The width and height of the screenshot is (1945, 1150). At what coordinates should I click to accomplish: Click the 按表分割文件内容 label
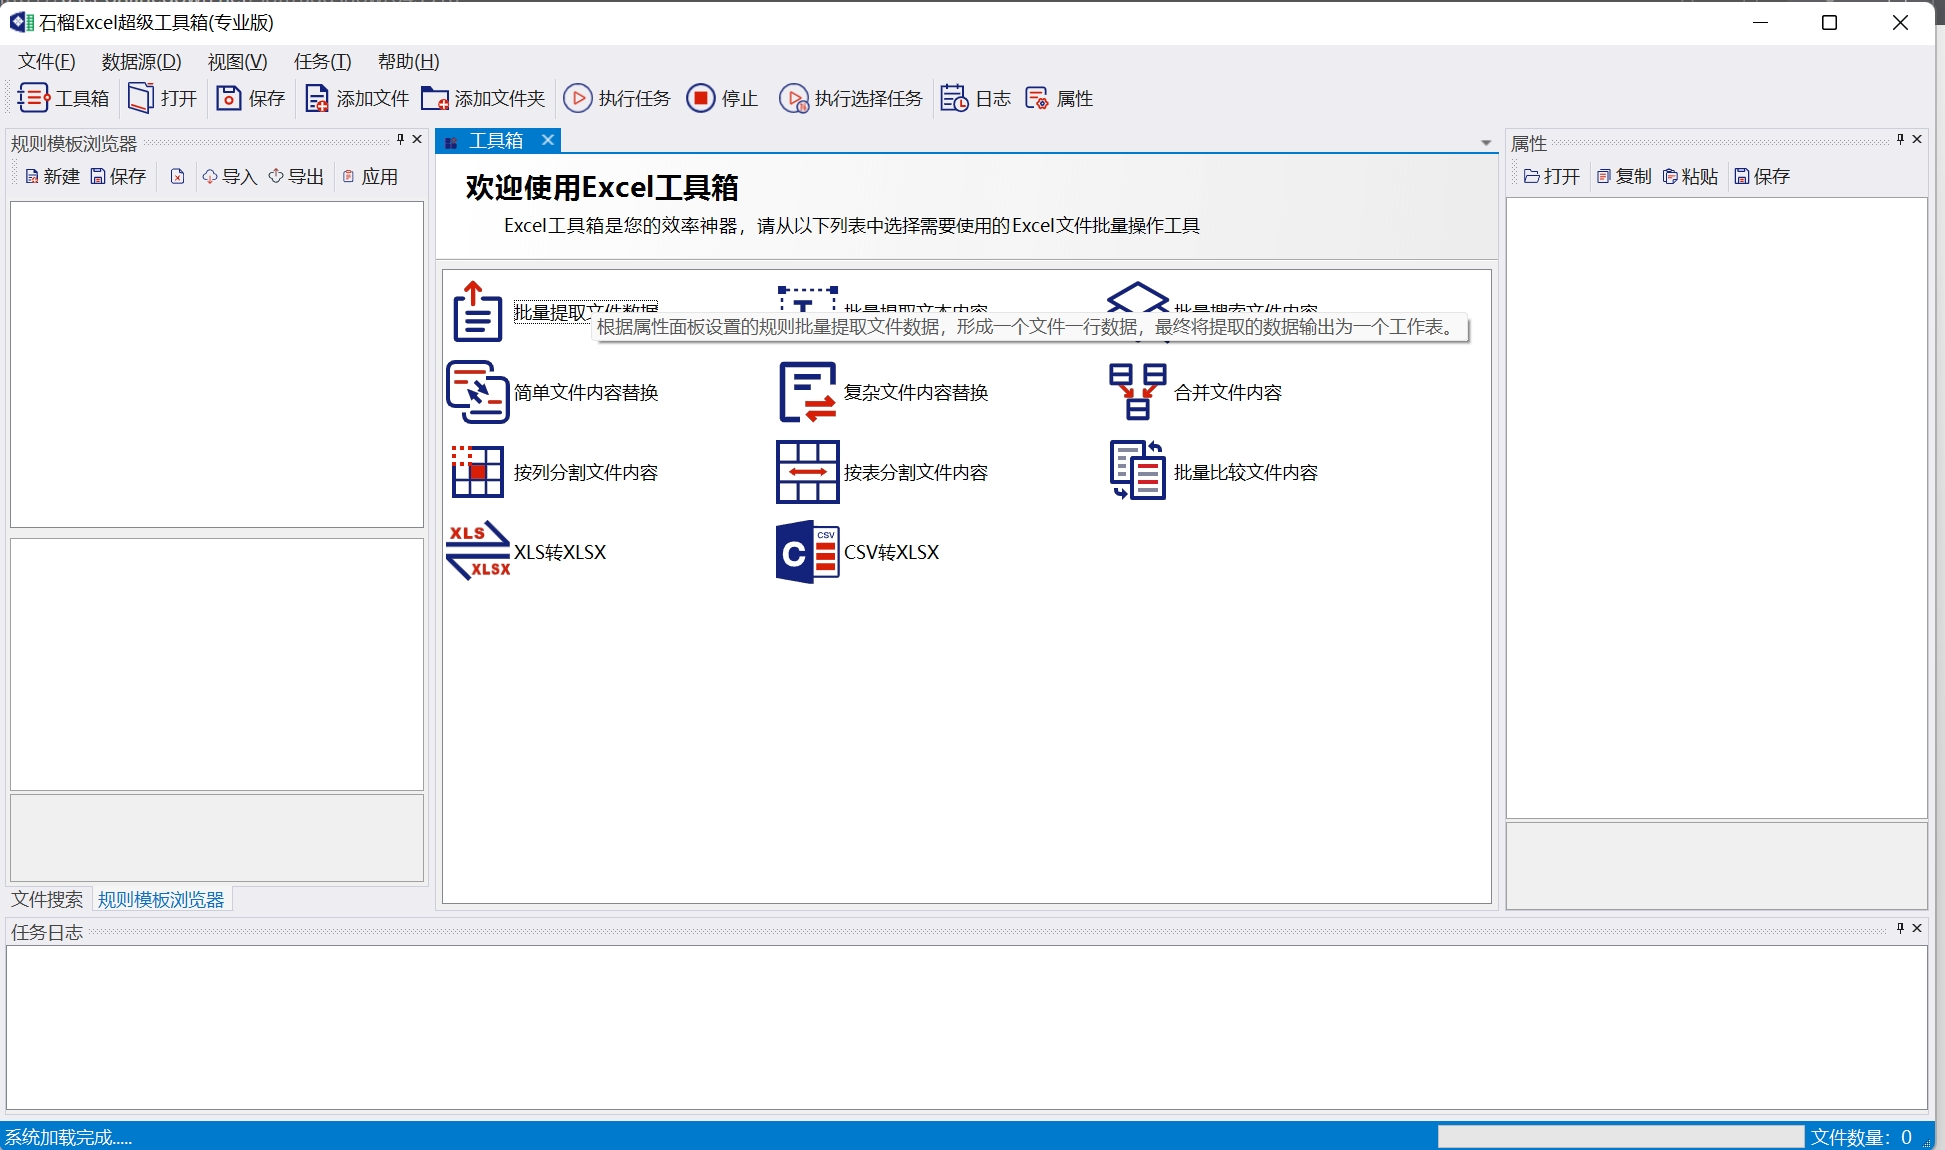pos(916,472)
